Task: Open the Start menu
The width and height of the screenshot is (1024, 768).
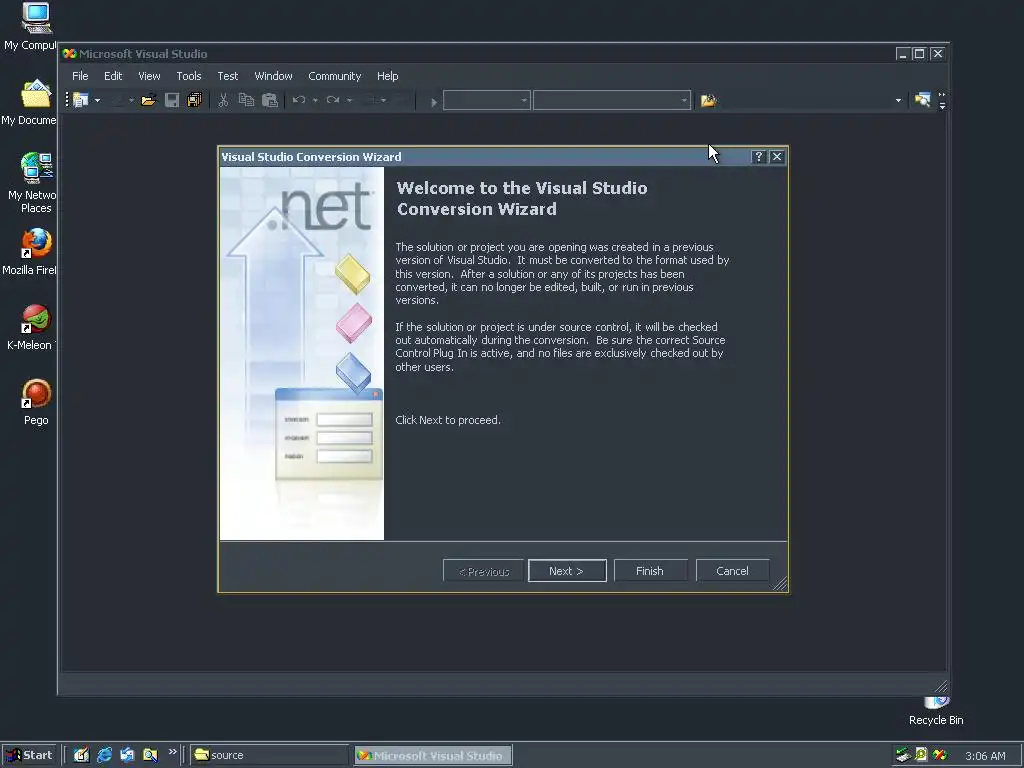Action: (x=29, y=755)
